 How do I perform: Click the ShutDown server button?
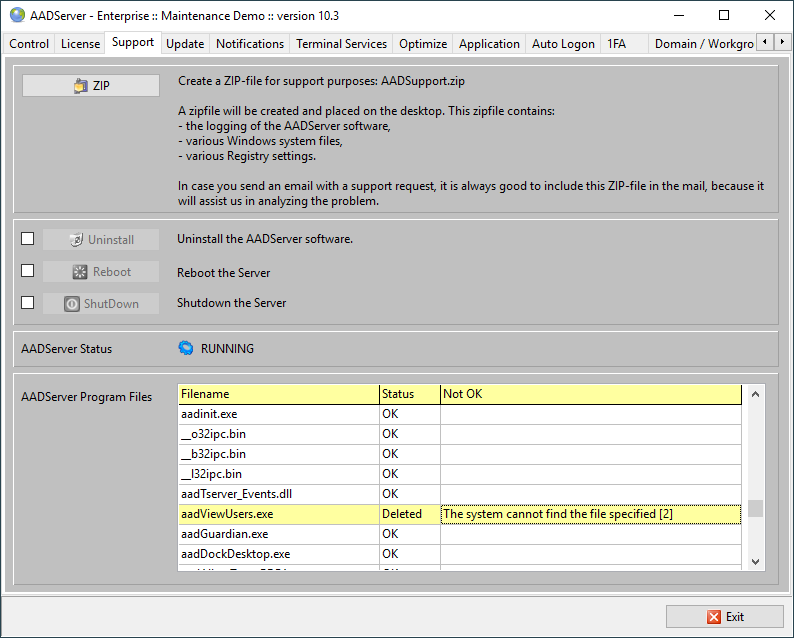101,304
